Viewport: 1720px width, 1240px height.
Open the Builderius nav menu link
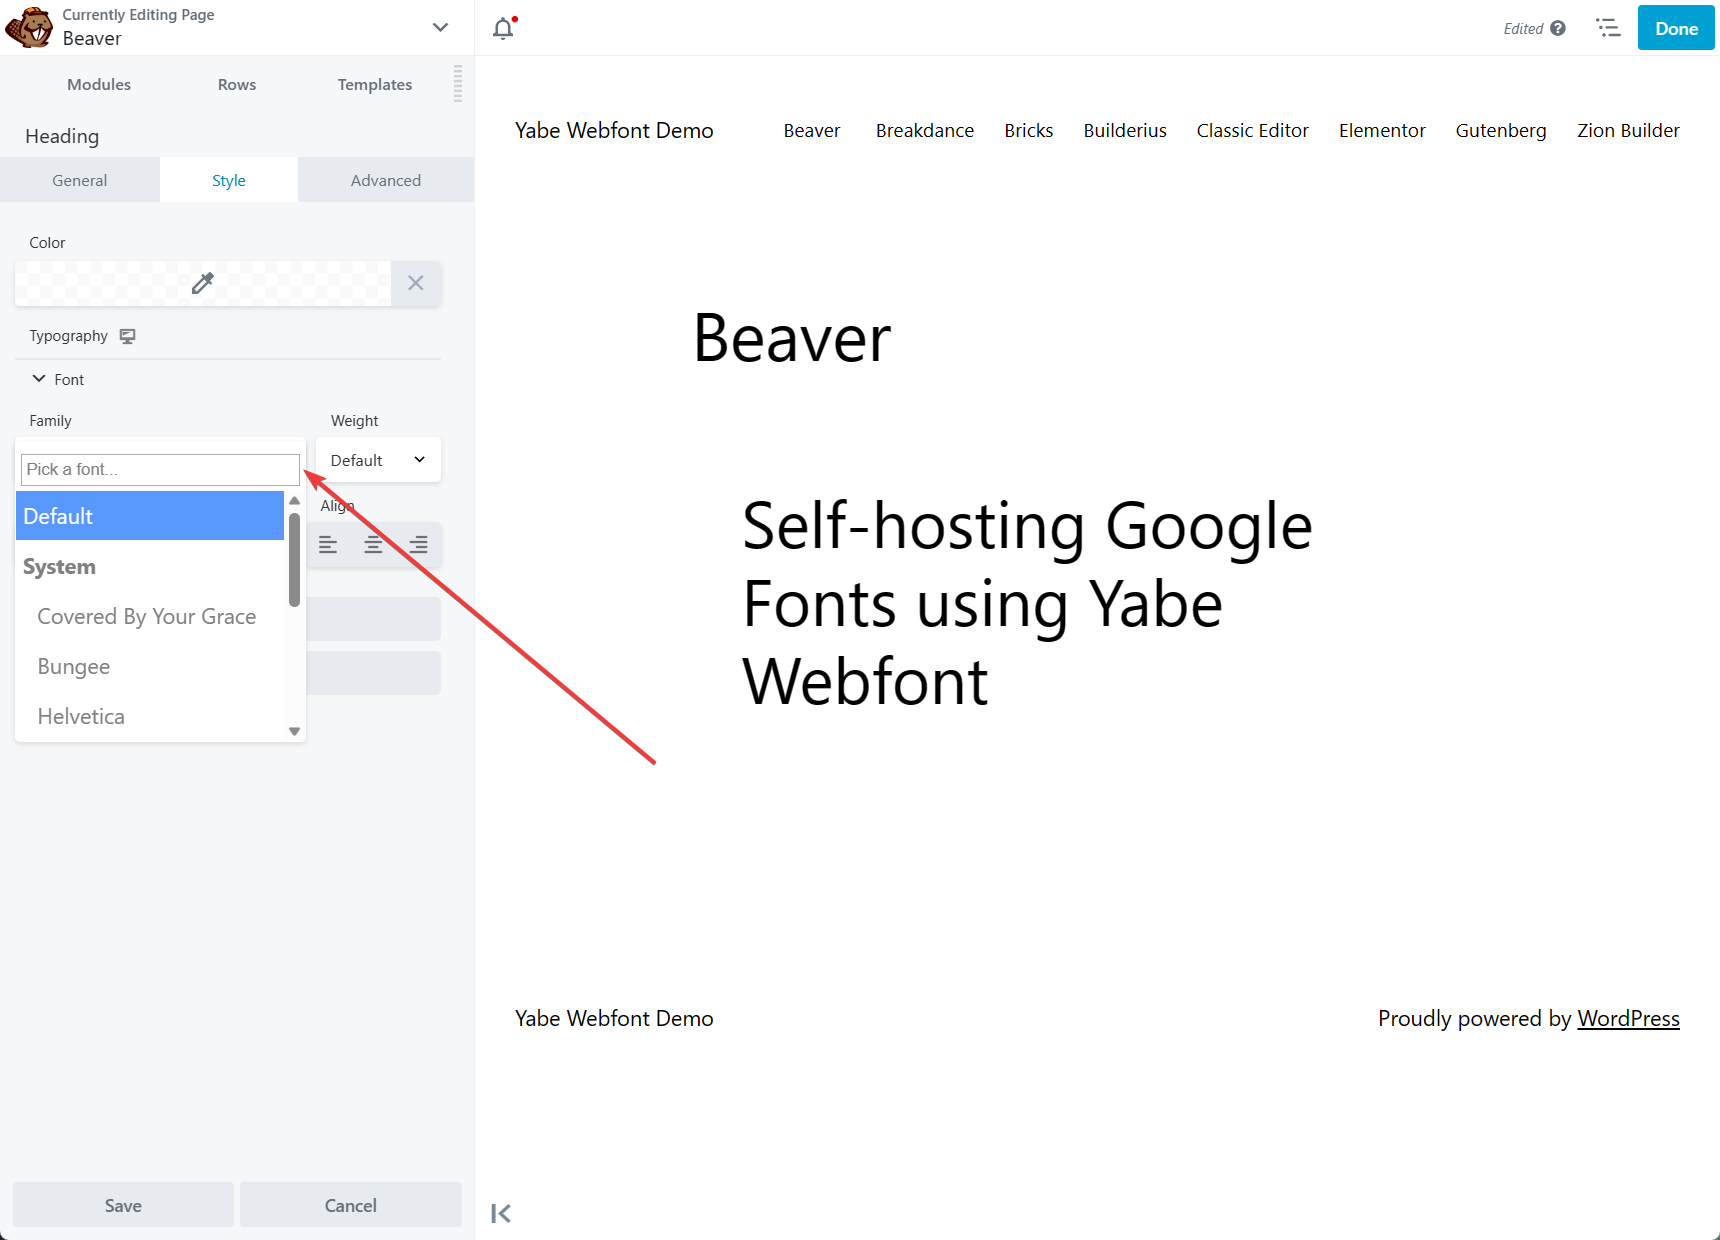pos(1125,130)
